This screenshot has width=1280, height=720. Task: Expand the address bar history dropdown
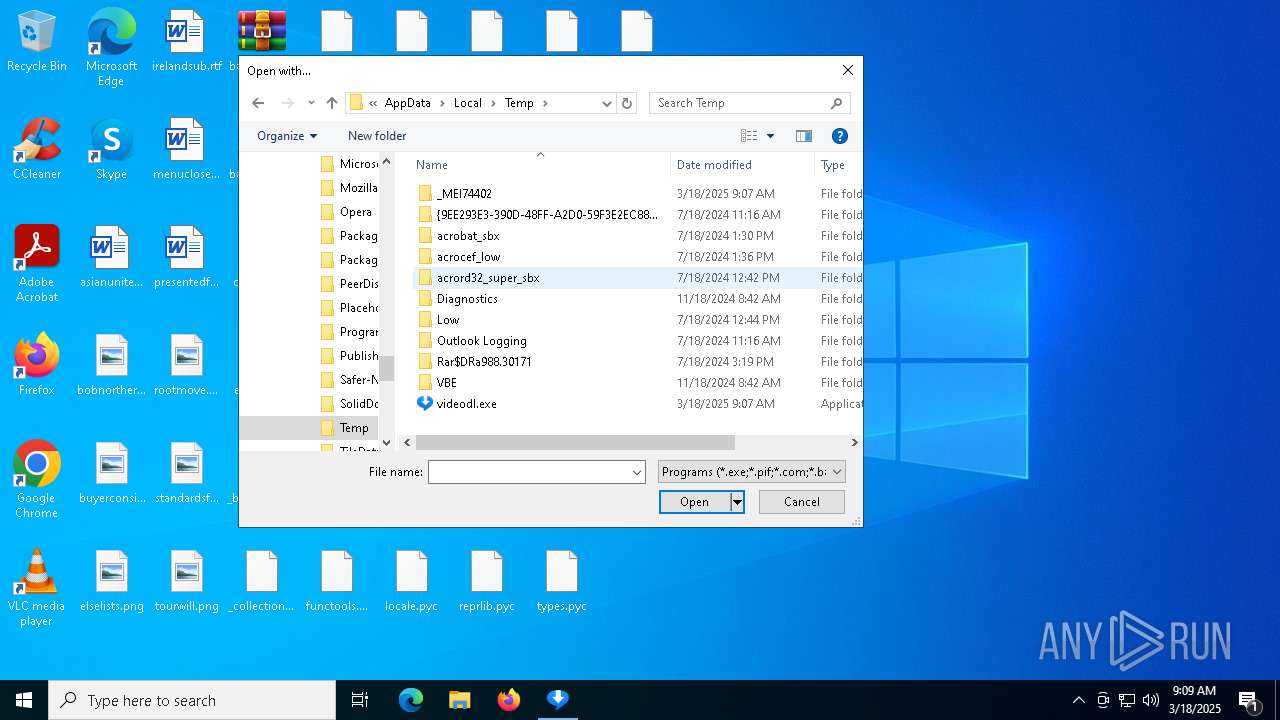point(606,103)
